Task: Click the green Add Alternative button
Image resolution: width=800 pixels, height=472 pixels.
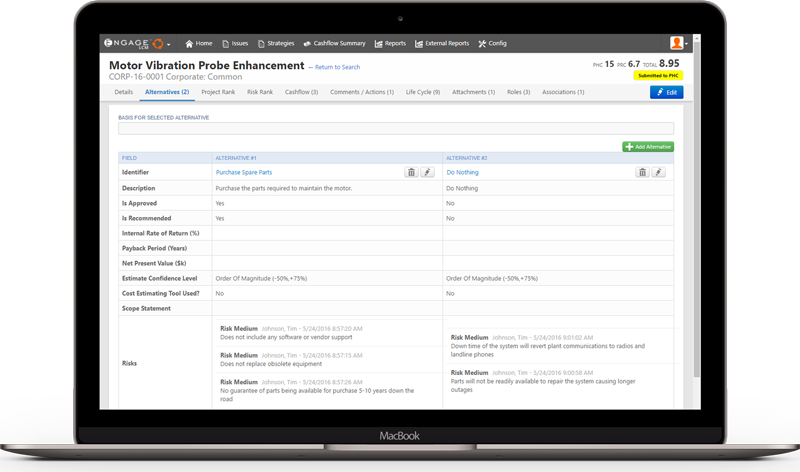Action: point(648,147)
